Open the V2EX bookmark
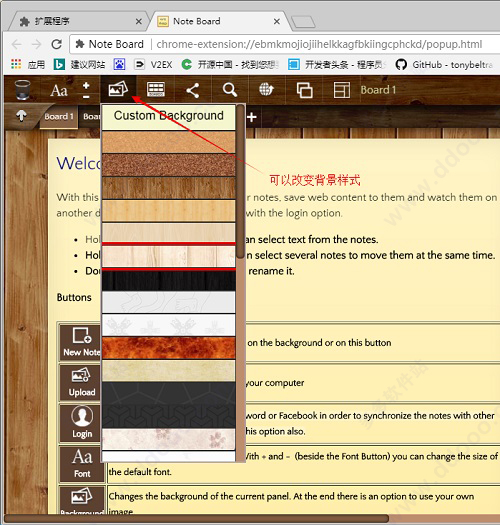 coord(153,64)
